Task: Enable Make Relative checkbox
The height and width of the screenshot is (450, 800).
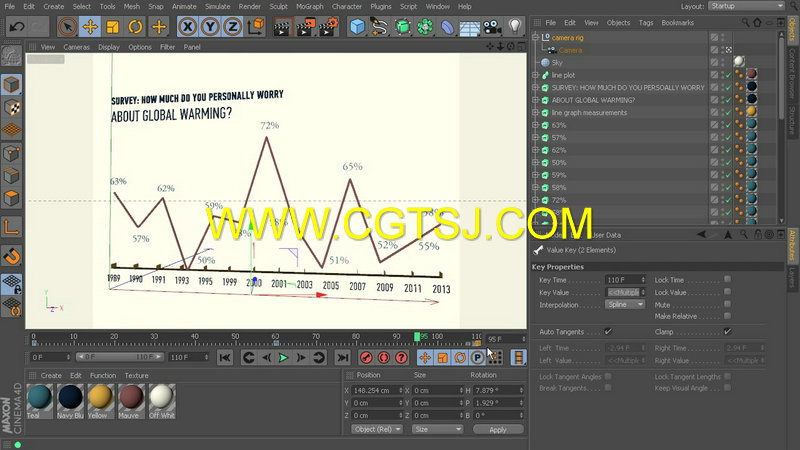Action: coord(728,316)
